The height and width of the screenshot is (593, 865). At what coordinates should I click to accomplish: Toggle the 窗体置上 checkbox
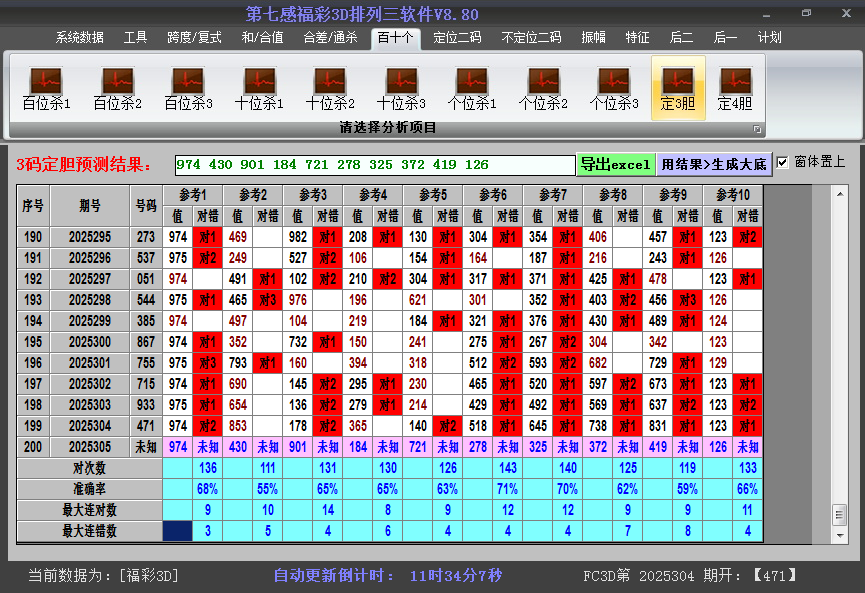(783, 162)
